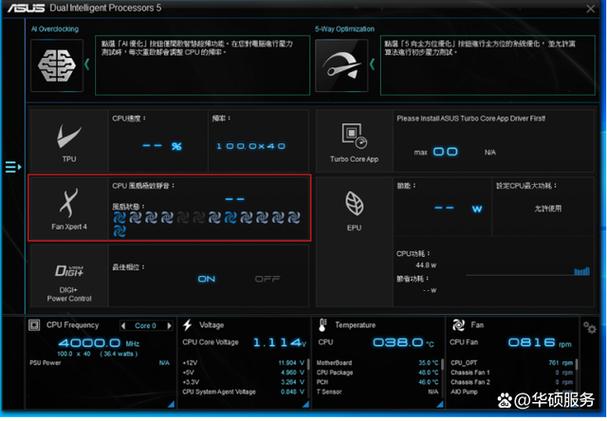Expand the Voltage panel corner triangle
This screenshot has height=421, width=607.
tap(306, 404)
